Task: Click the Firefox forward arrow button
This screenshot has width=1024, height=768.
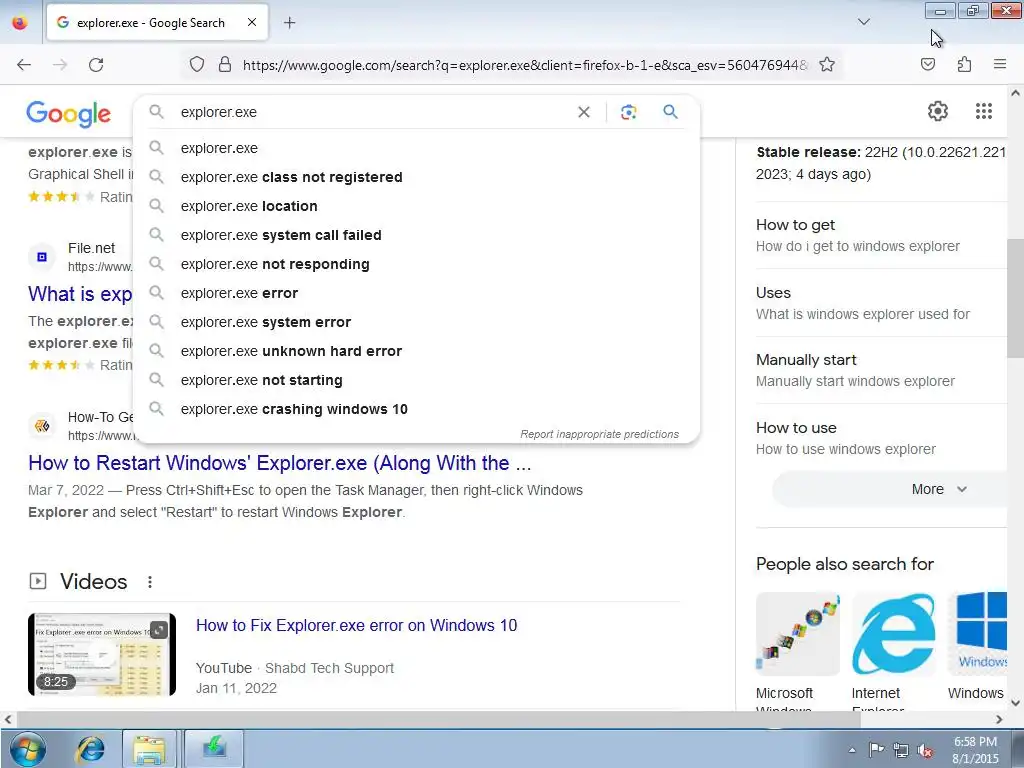Action: 60,65
